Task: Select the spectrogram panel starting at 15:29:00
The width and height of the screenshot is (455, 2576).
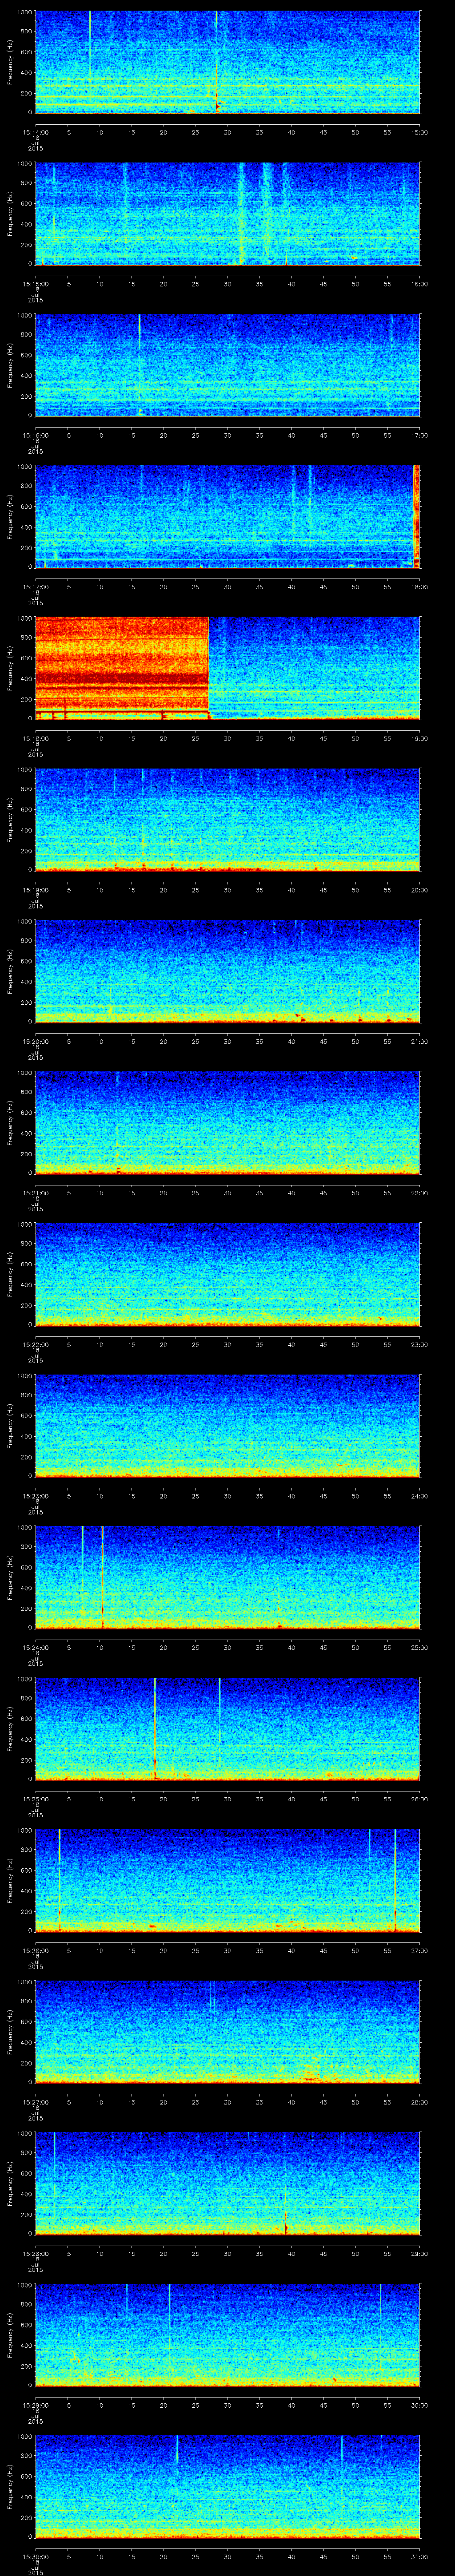Action: click(228, 2334)
